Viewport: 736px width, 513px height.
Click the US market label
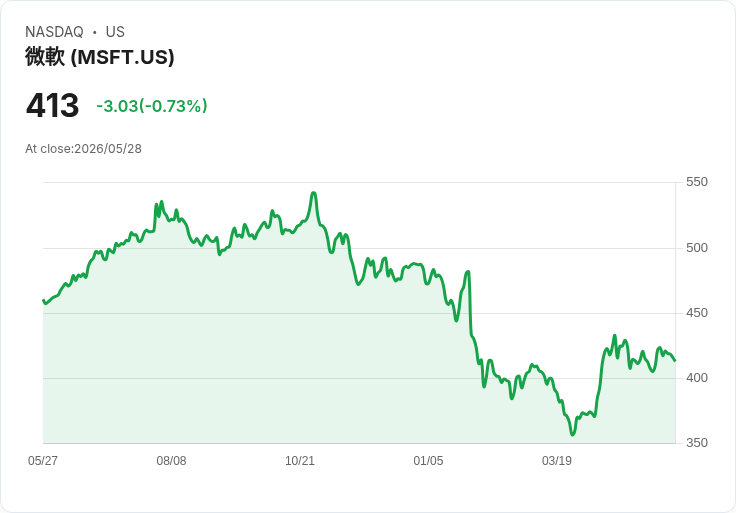pos(115,32)
